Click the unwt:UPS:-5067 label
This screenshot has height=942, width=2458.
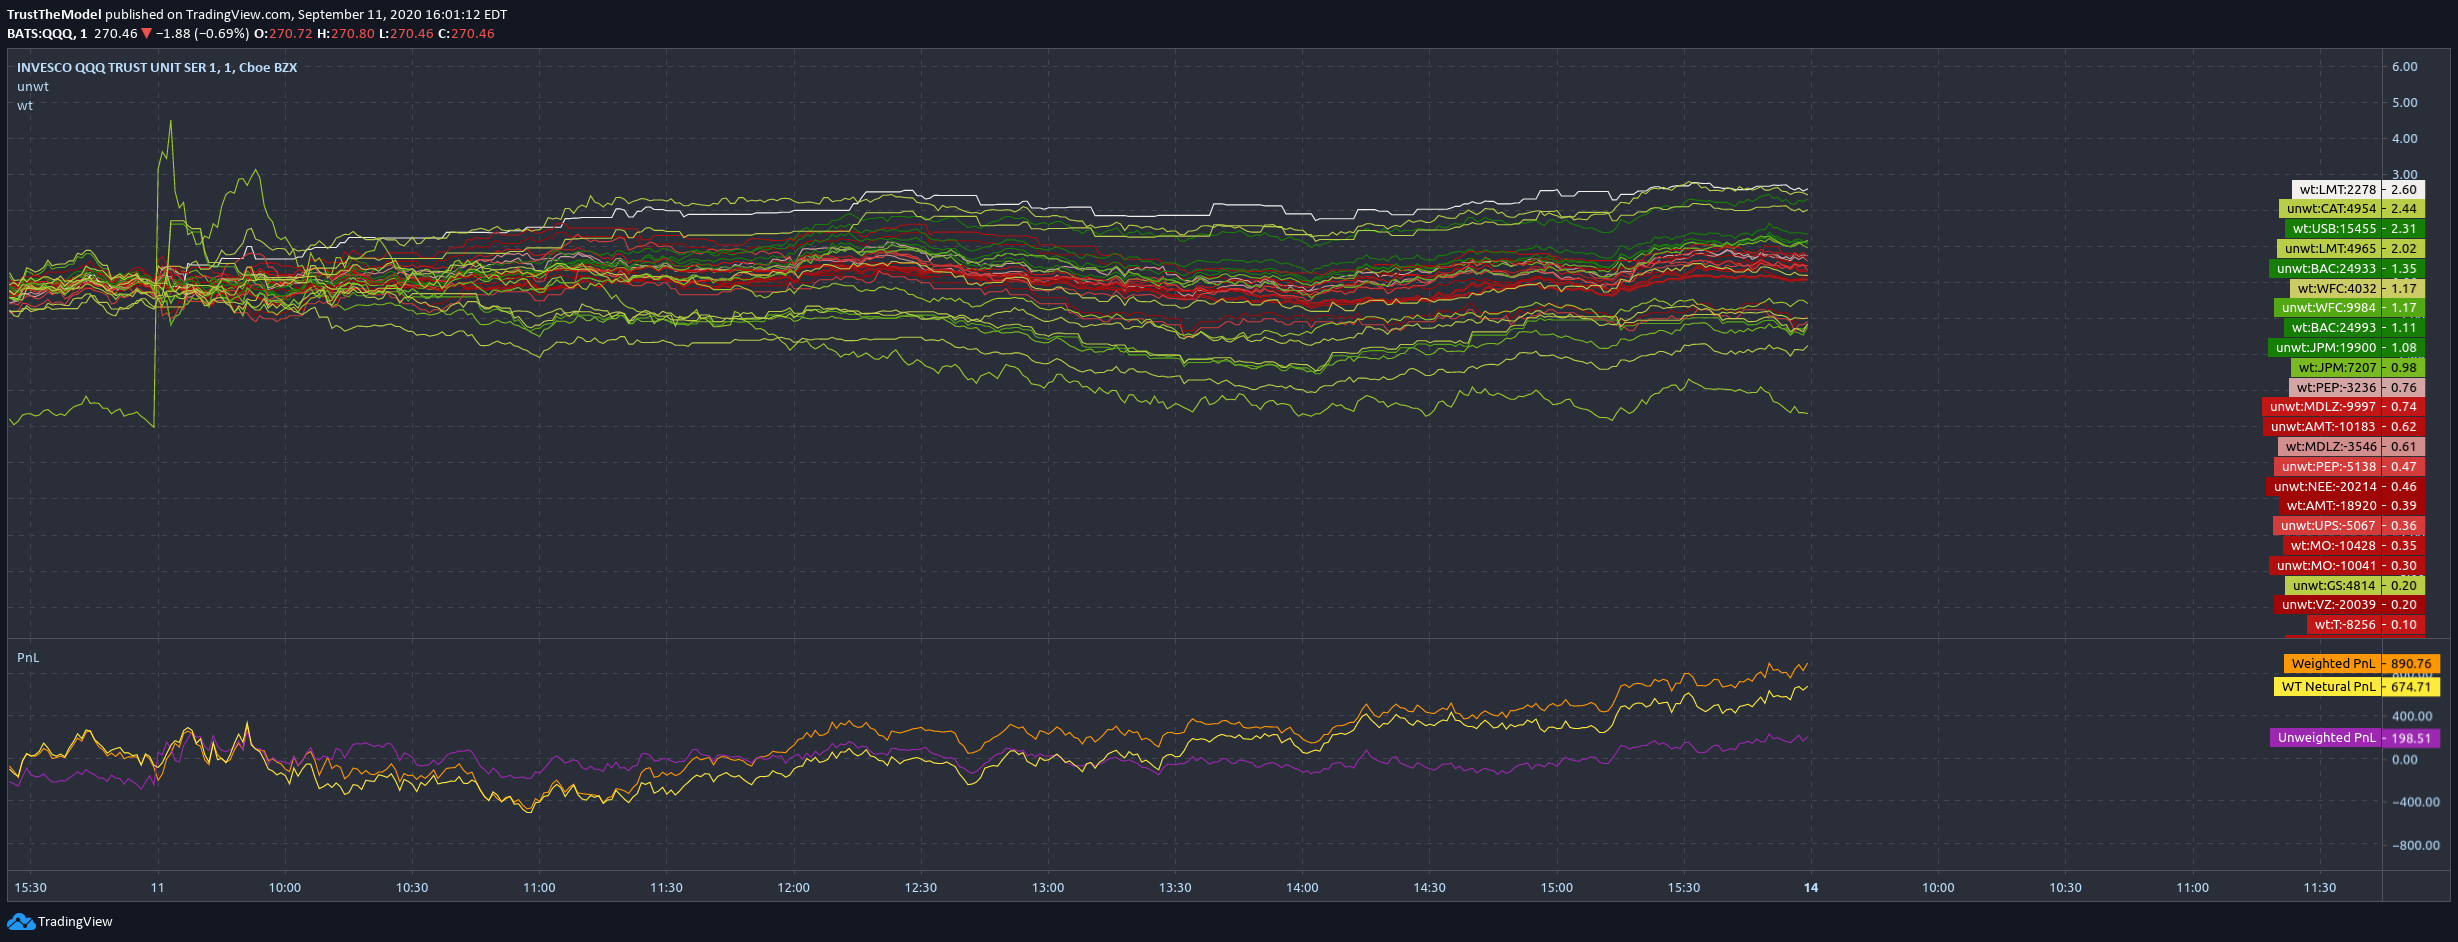[2328, 526]
